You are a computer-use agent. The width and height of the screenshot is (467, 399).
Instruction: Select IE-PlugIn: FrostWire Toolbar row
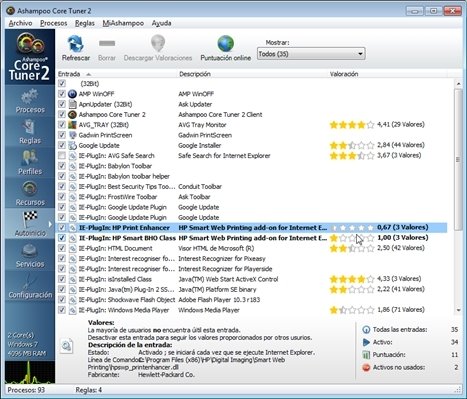[252, 197]
